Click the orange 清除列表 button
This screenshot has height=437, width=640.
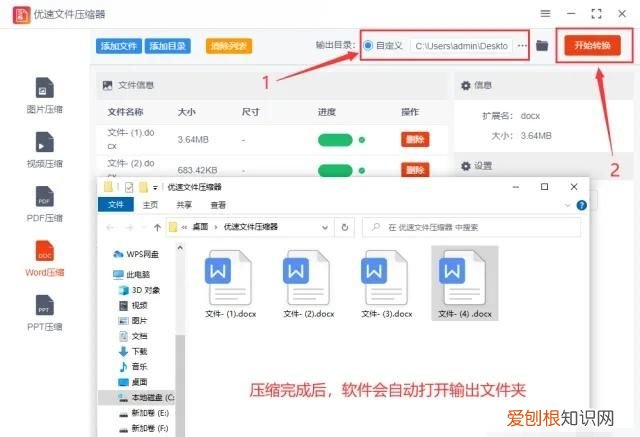229,46
